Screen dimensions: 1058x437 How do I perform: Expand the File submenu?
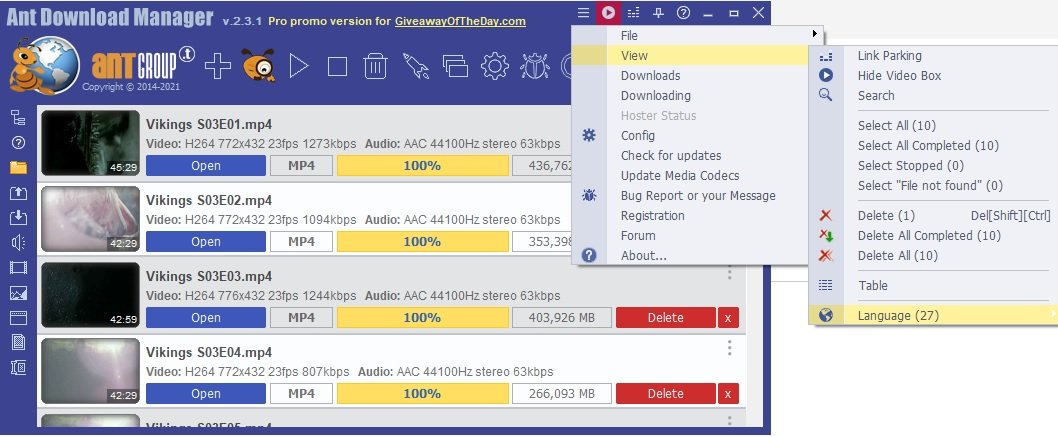pos(698,35)
